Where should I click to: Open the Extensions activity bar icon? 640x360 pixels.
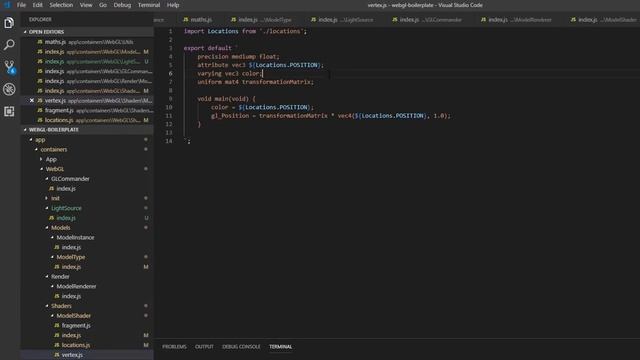[x=9, y=111]
